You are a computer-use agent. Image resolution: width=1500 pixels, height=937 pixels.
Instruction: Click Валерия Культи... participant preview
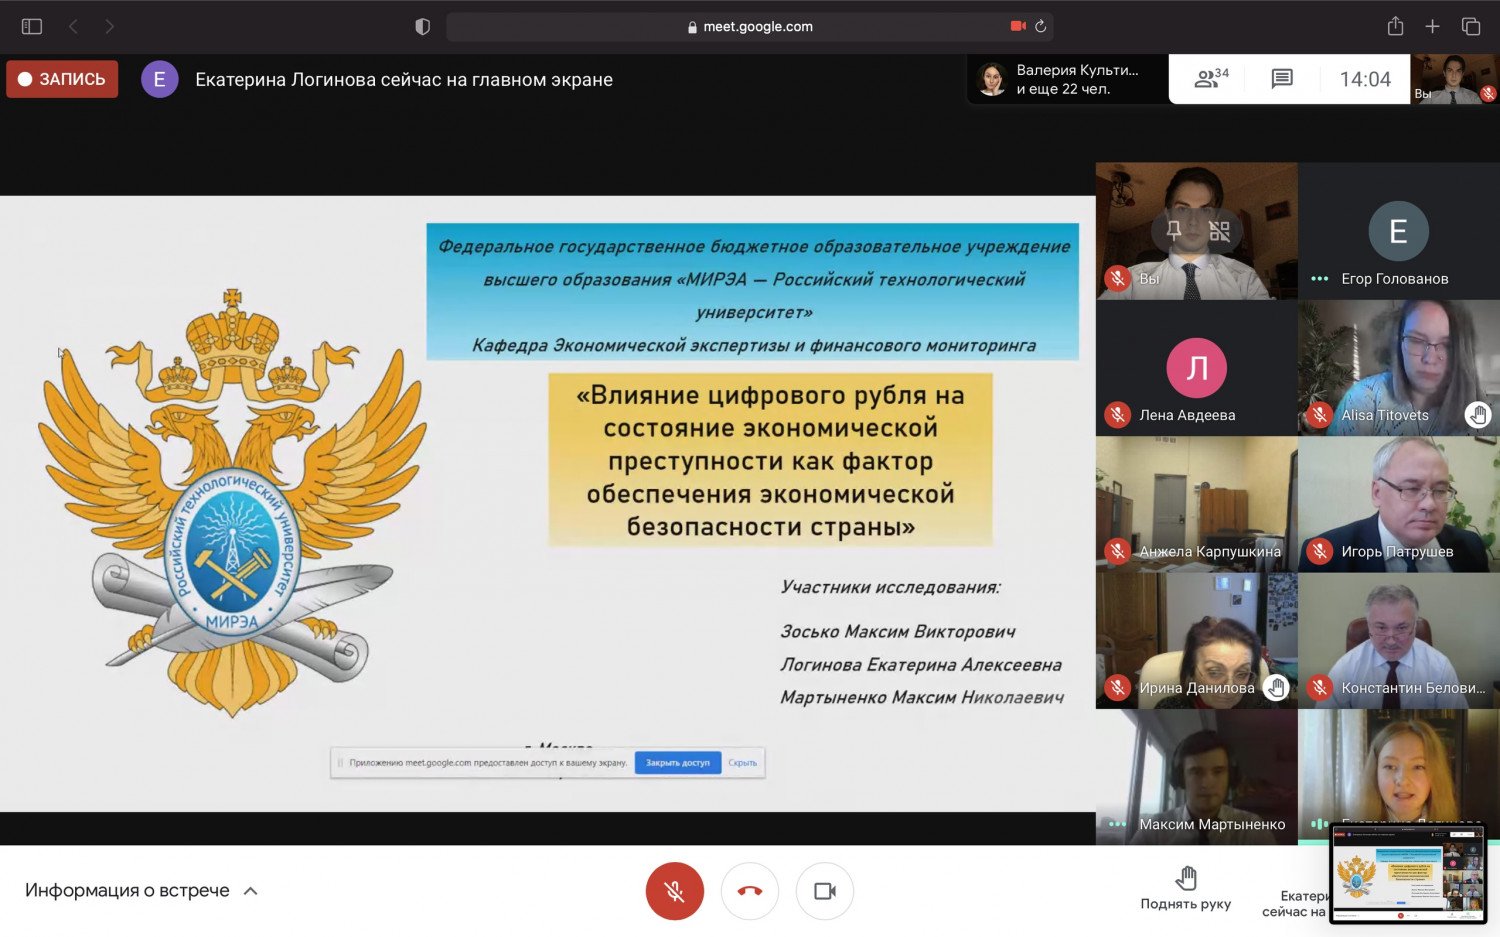[1067, 79]
